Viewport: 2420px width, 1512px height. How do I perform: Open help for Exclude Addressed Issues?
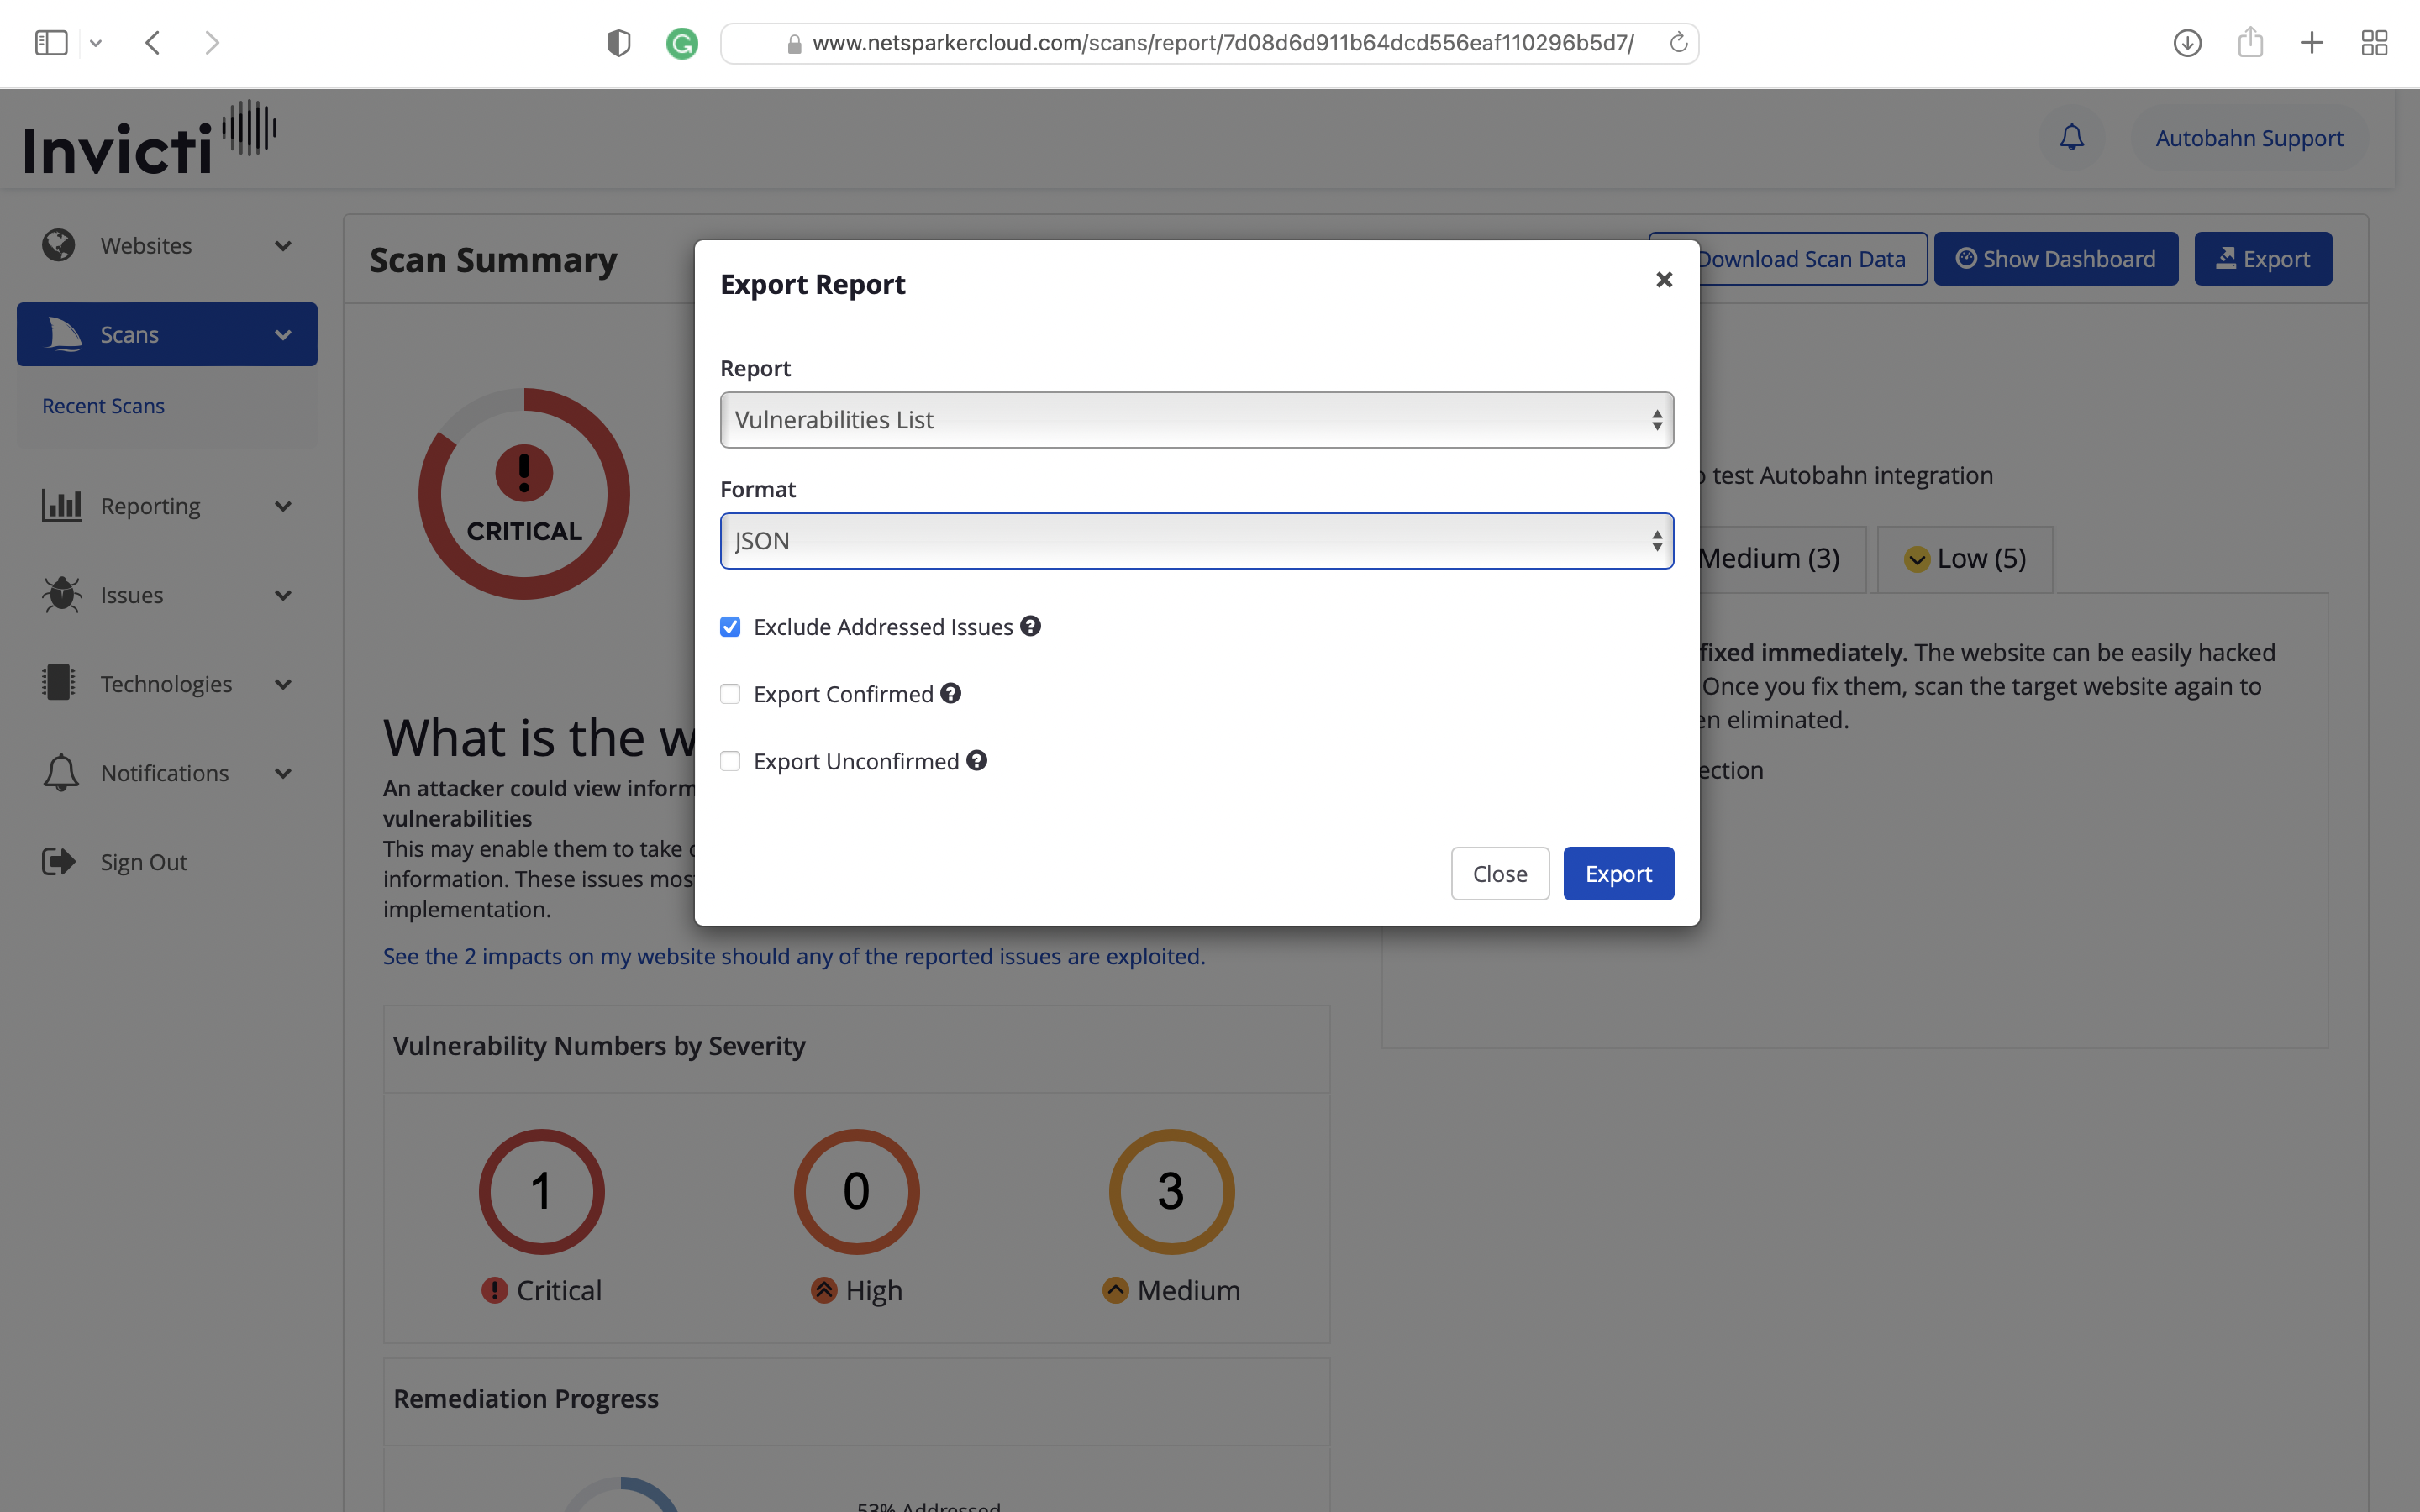(1030, 626)
